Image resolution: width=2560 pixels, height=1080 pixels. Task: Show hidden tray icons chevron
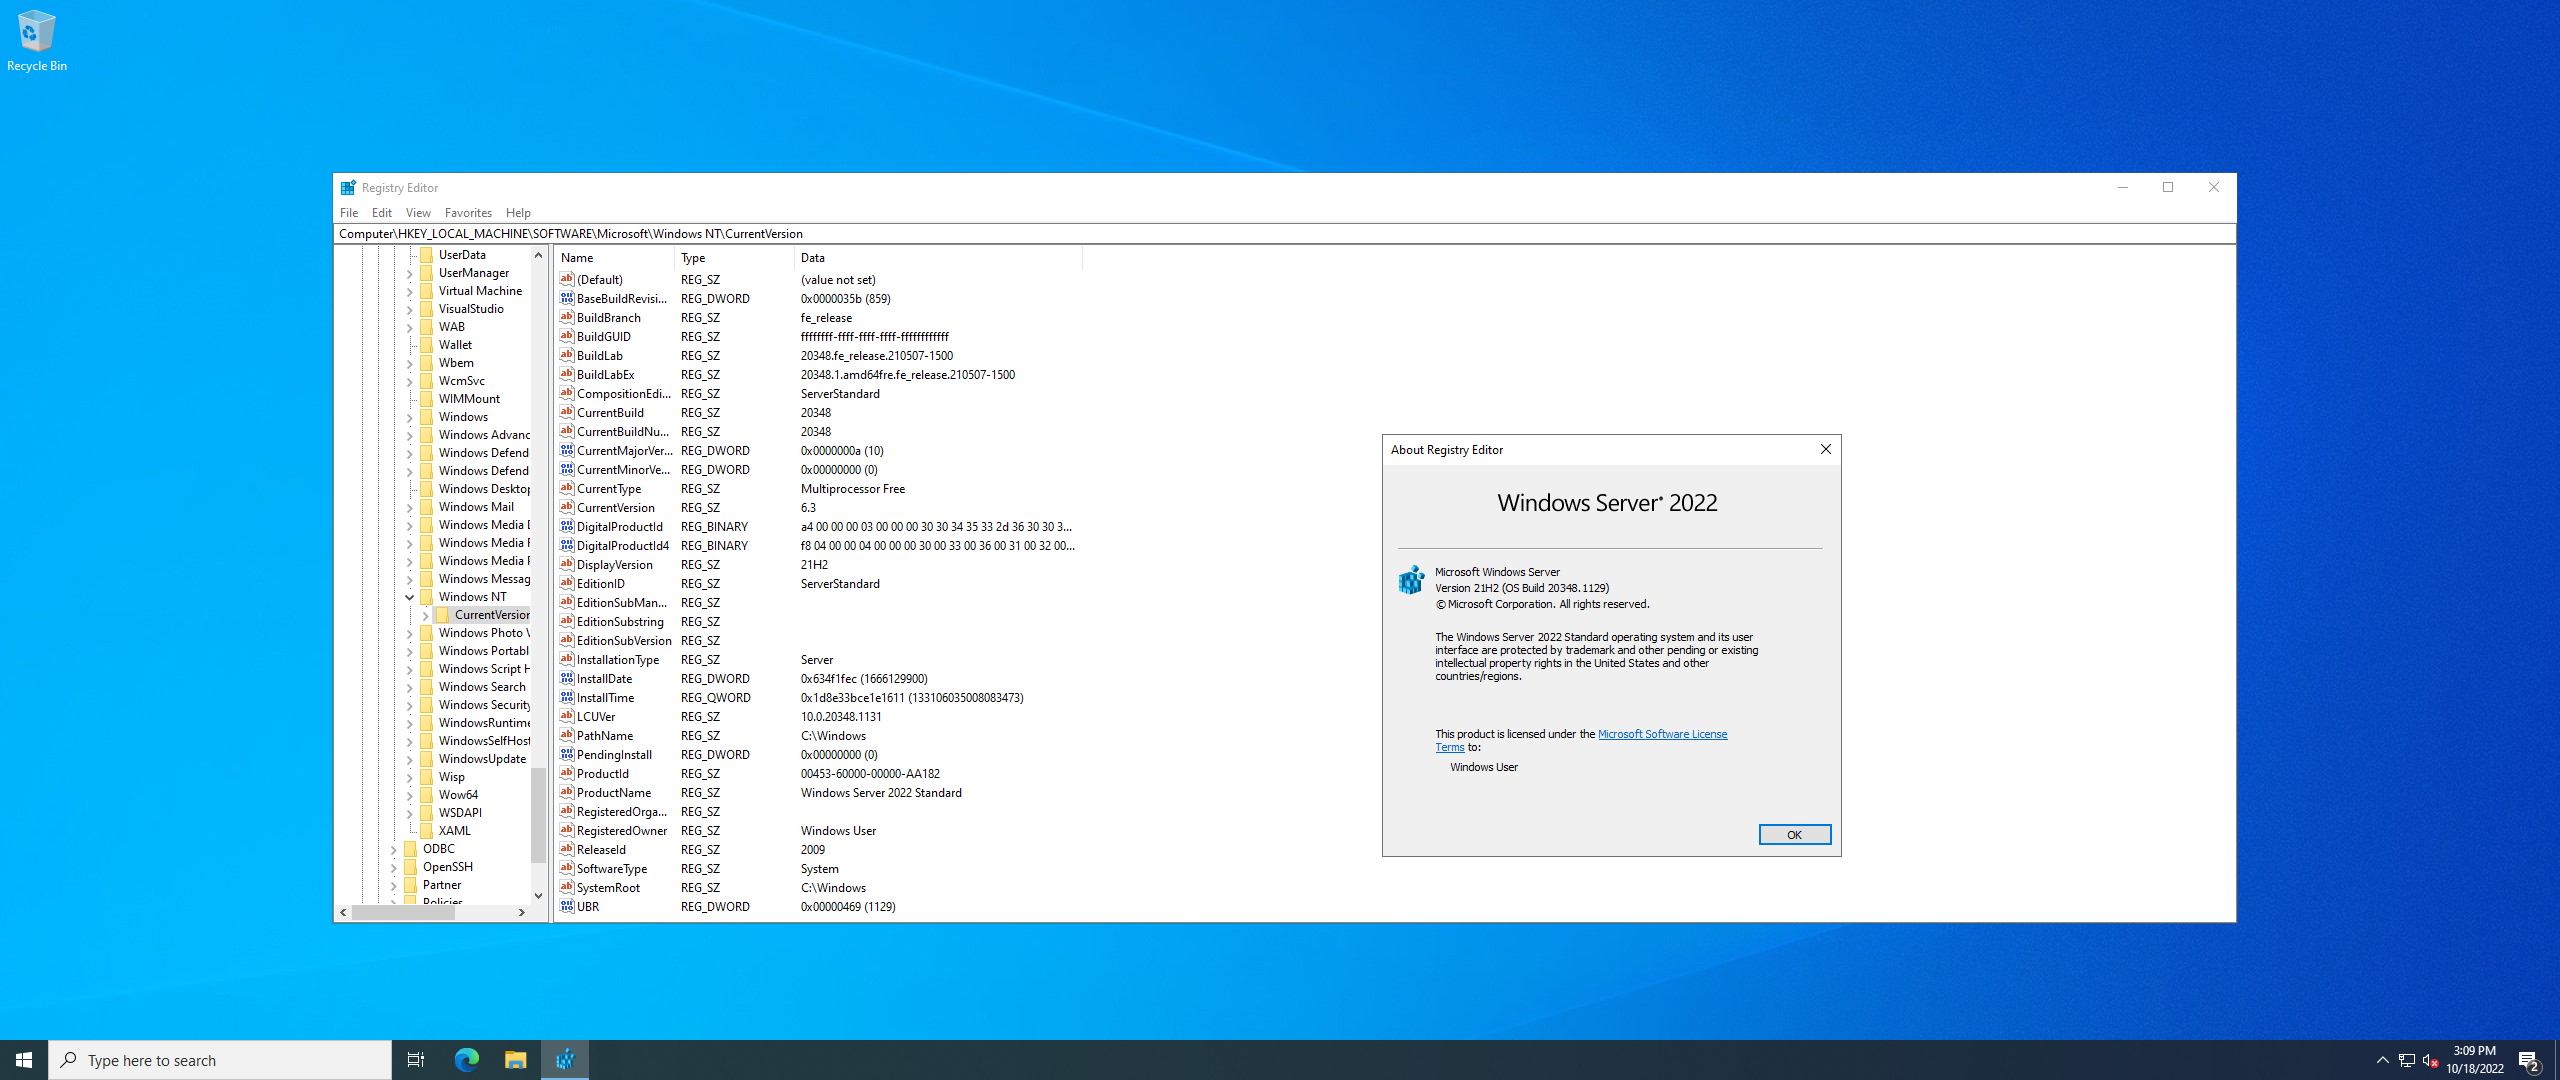tap(2382, 1060)
